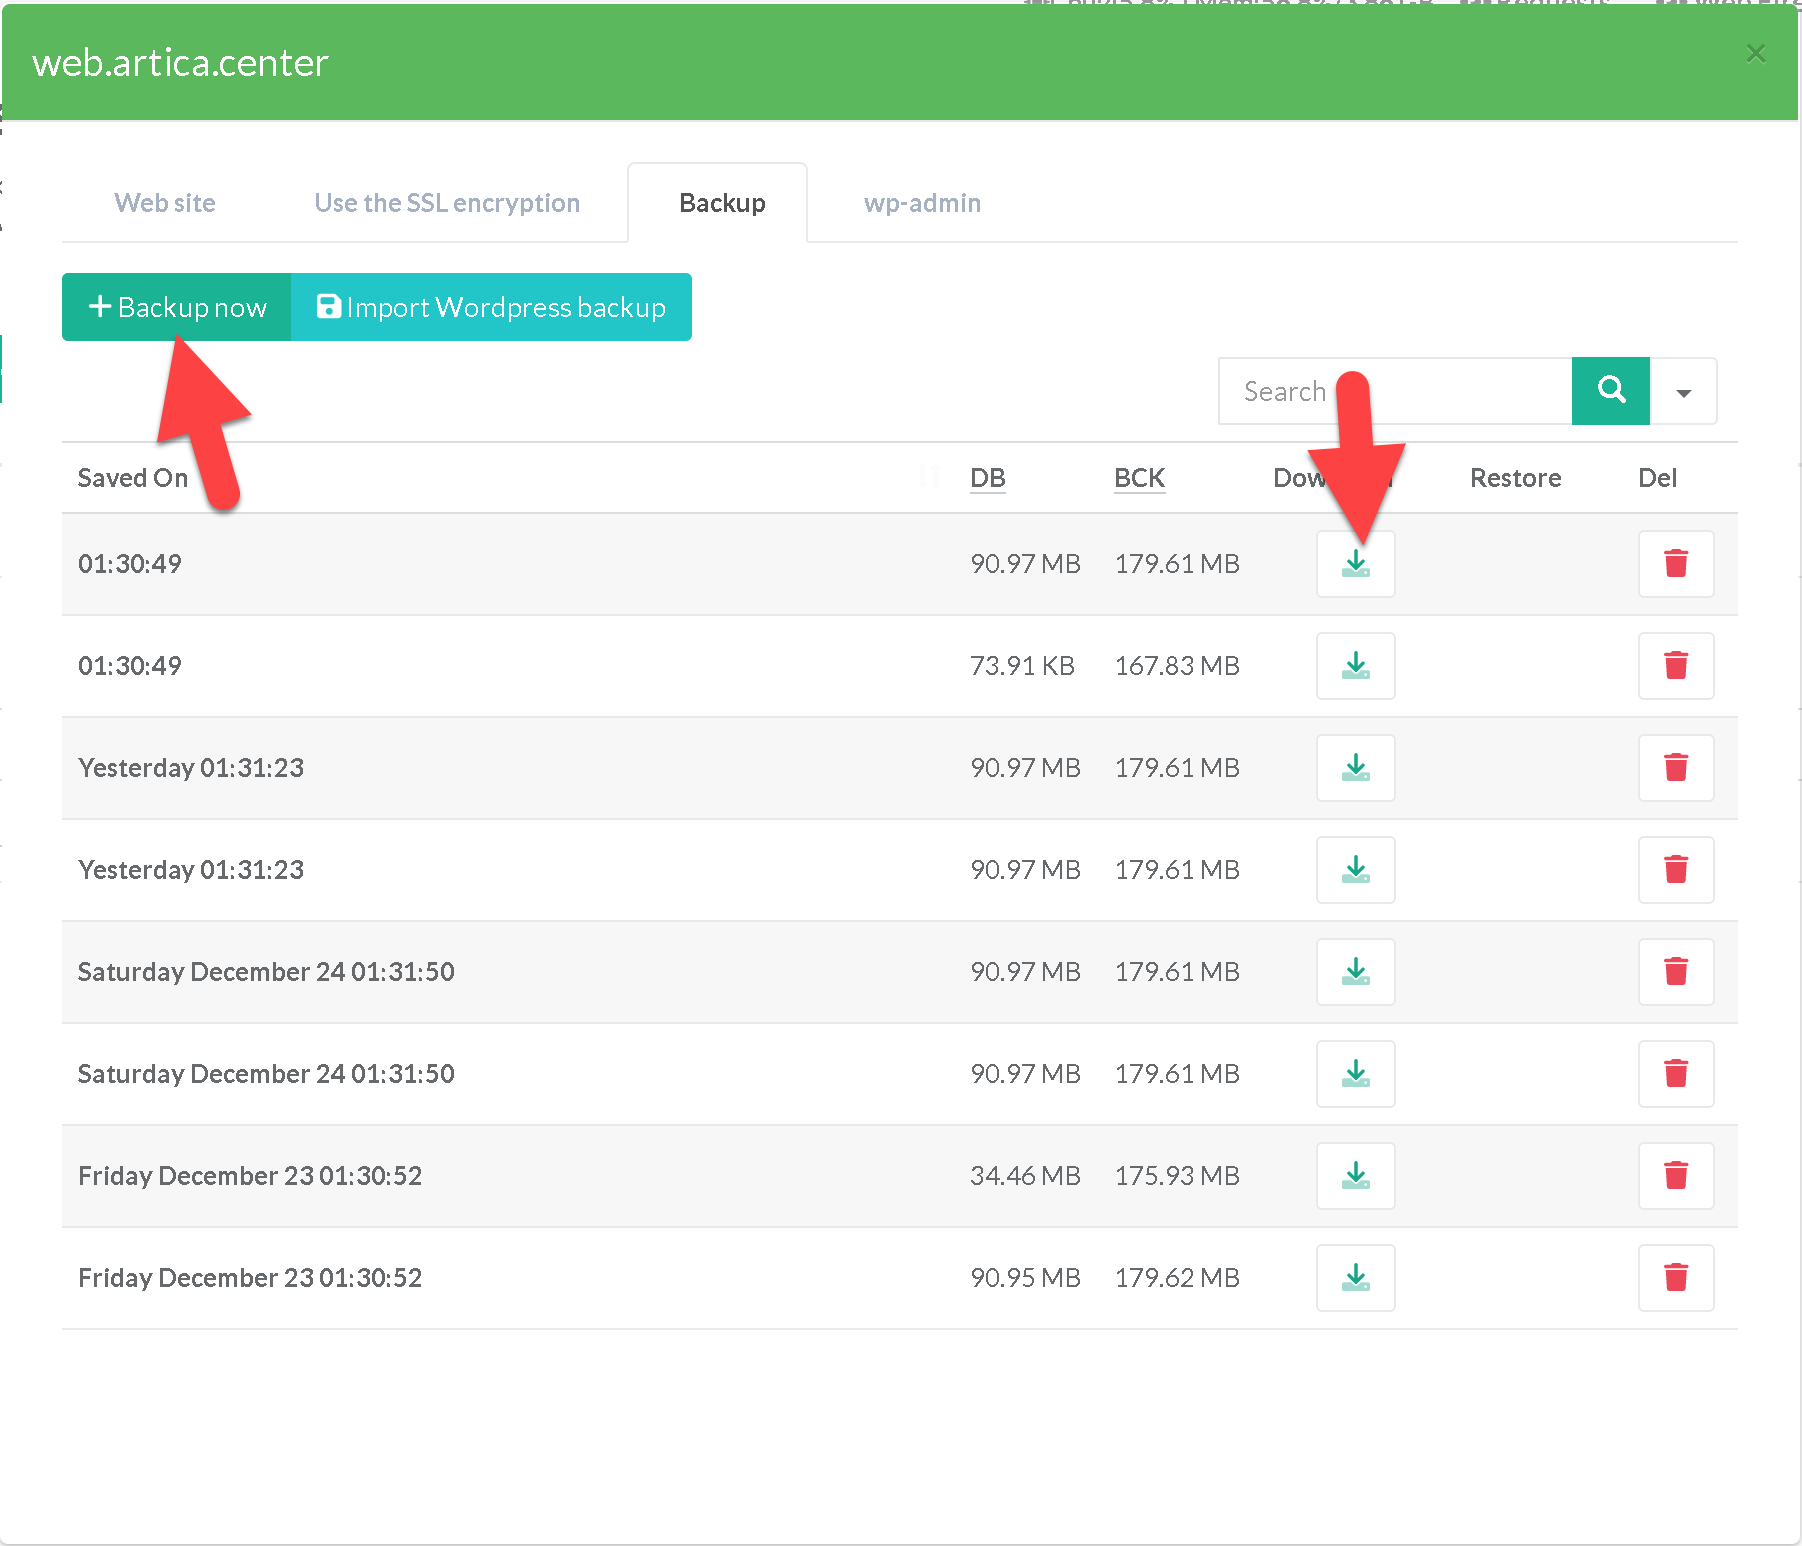Delete the Friday December 23 90.95 MB backup
This screenshot has width=1802, height=1546.
1675,1278
